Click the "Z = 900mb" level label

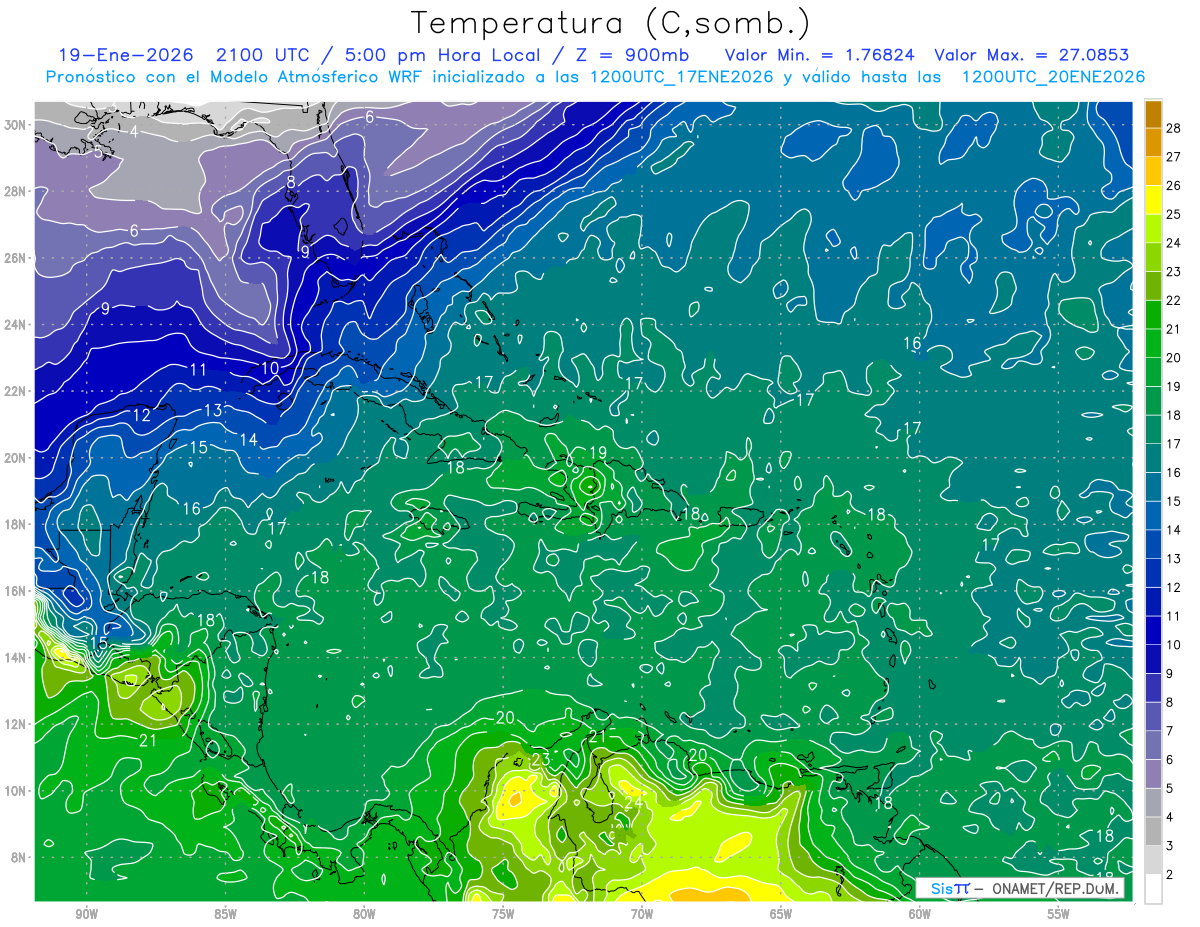(x=630, y=55)
